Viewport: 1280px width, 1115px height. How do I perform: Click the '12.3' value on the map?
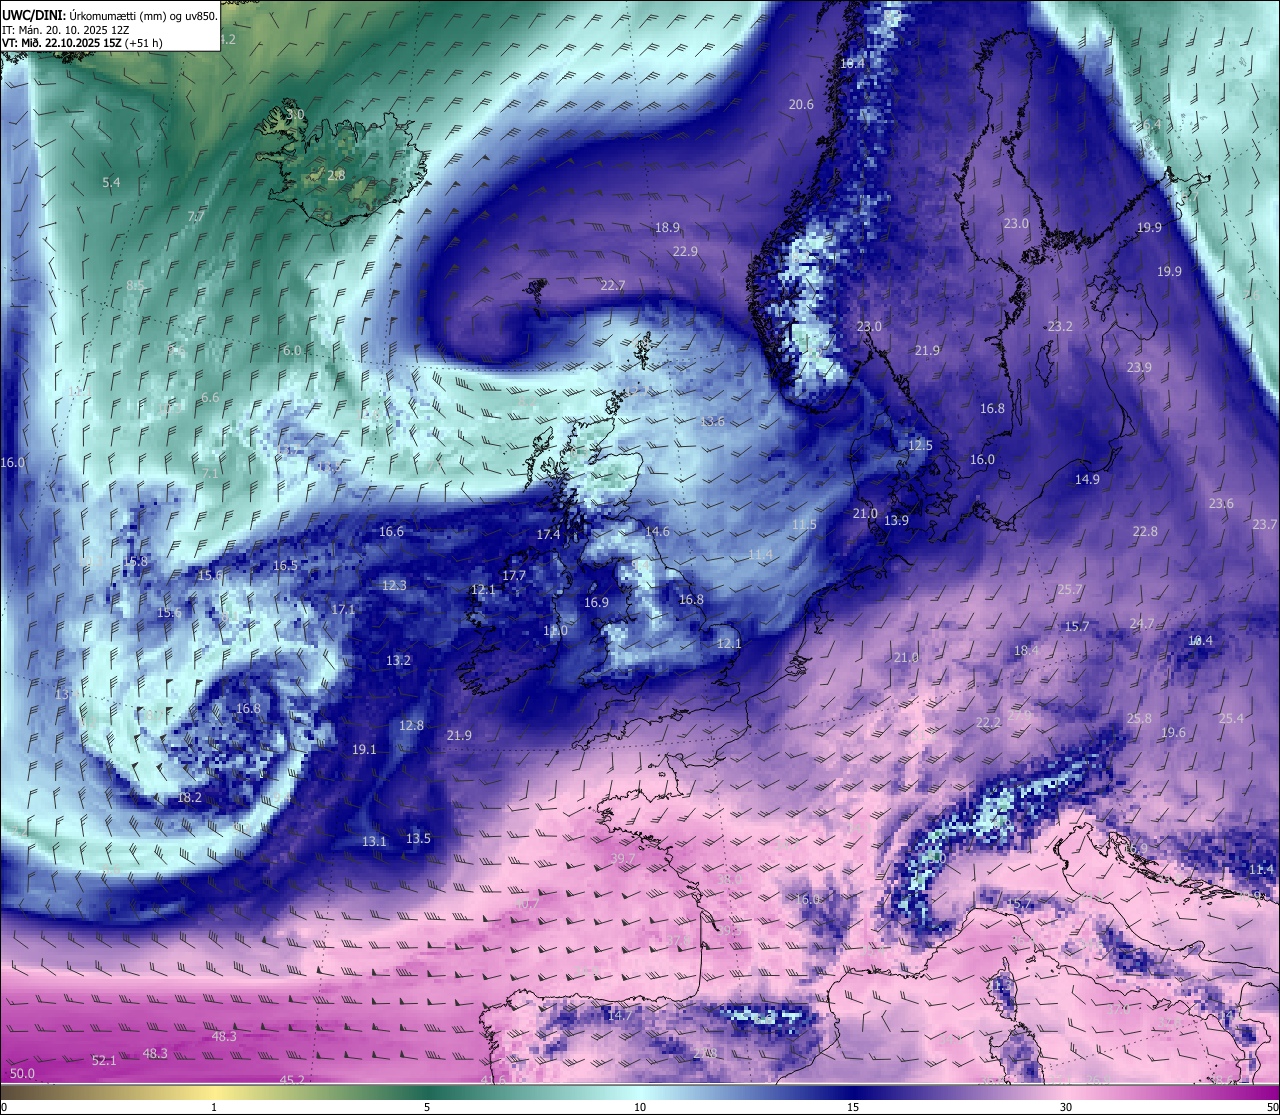pyautogui.click(x=394, y=585)
